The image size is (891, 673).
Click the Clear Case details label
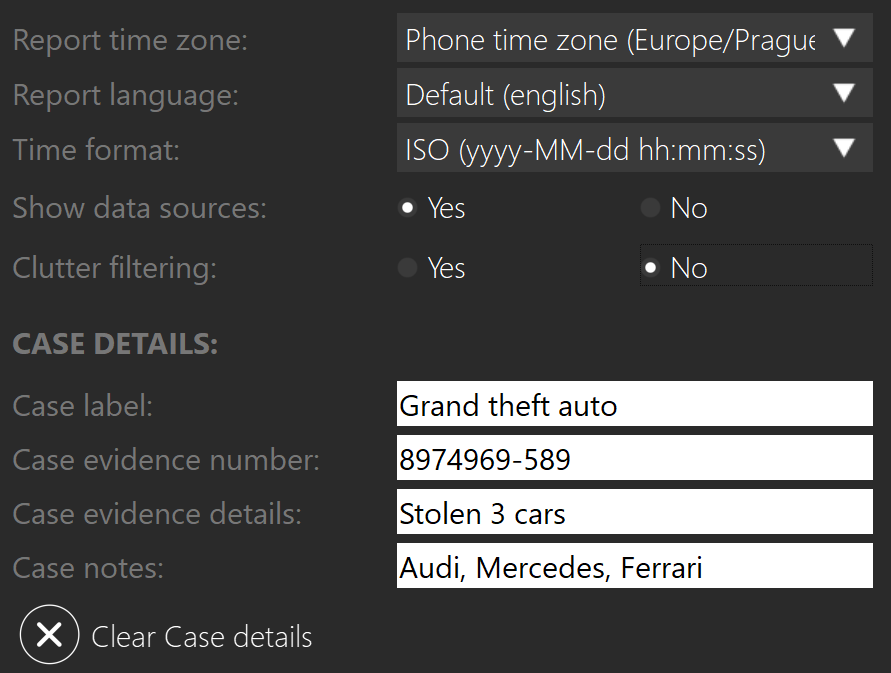202,637
